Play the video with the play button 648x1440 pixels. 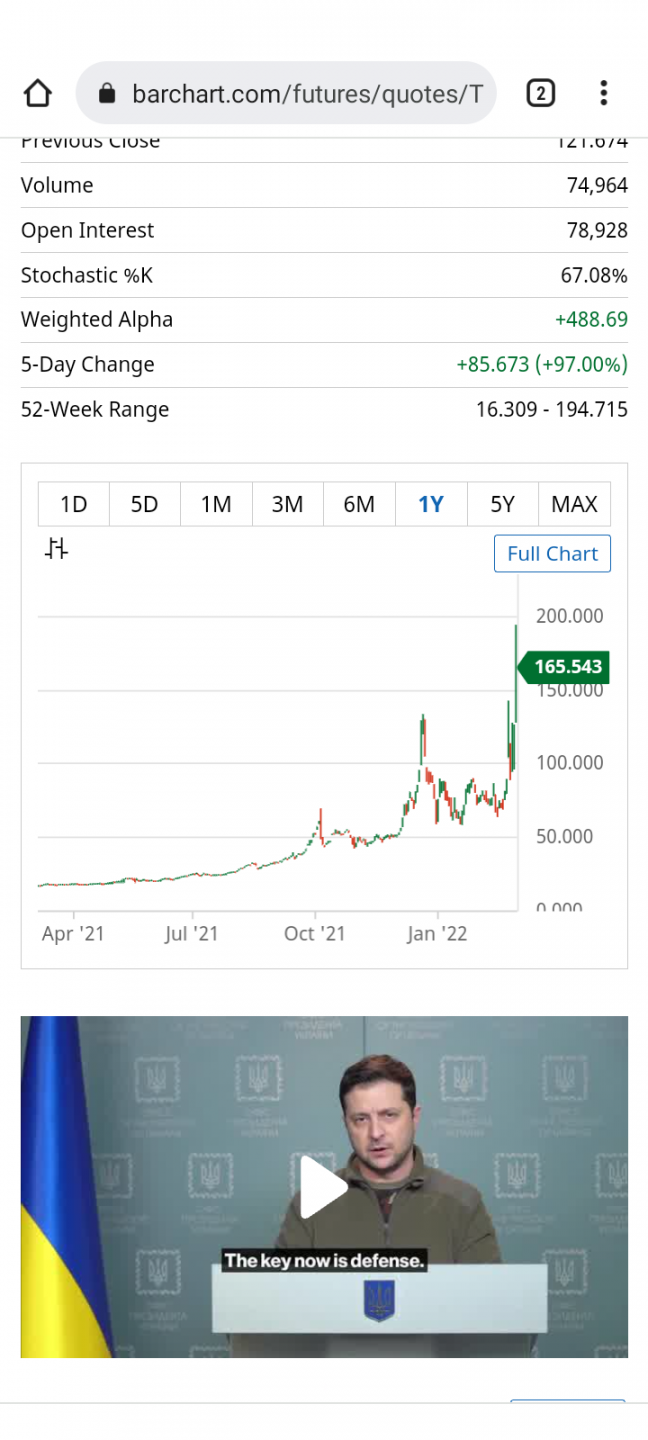tap(323, 1187)
